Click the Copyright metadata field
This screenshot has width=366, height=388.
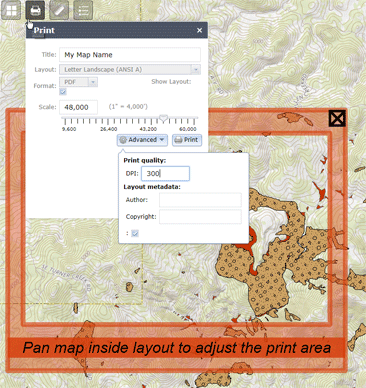click(x=200, y=217)
